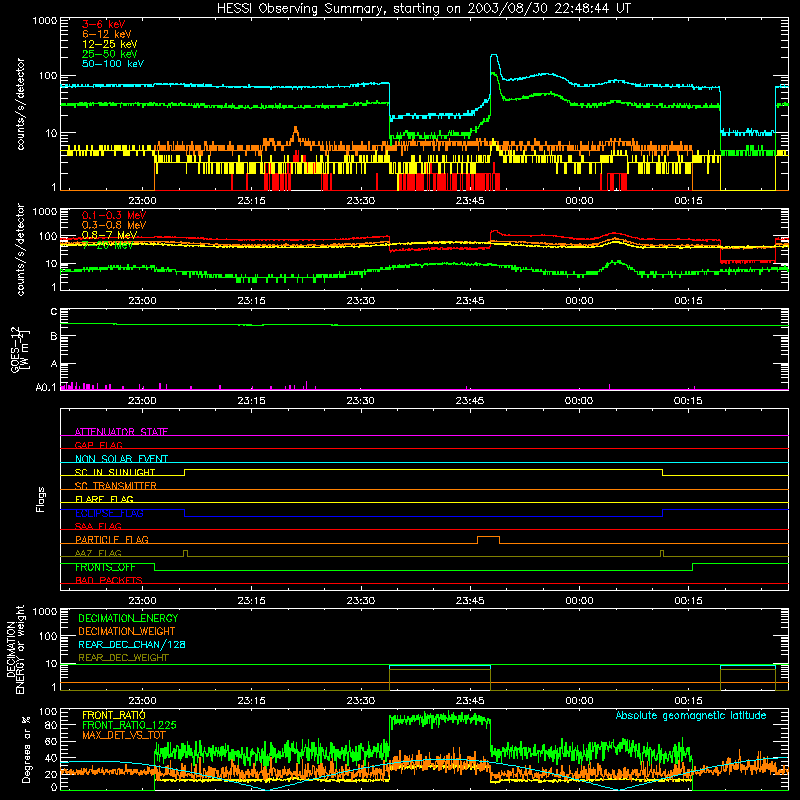Click the ECLIPSE_FLAG label
The image size is (800, 800).
(x=109, y=513)
